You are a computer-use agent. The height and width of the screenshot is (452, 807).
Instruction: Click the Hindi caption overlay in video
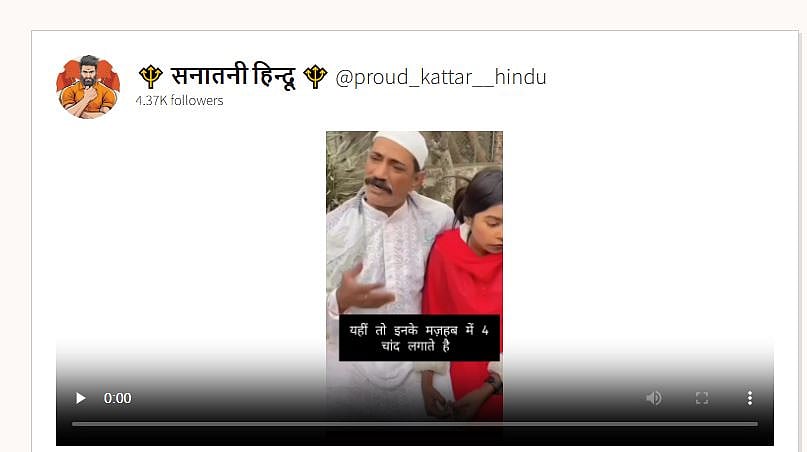point(419,338)
